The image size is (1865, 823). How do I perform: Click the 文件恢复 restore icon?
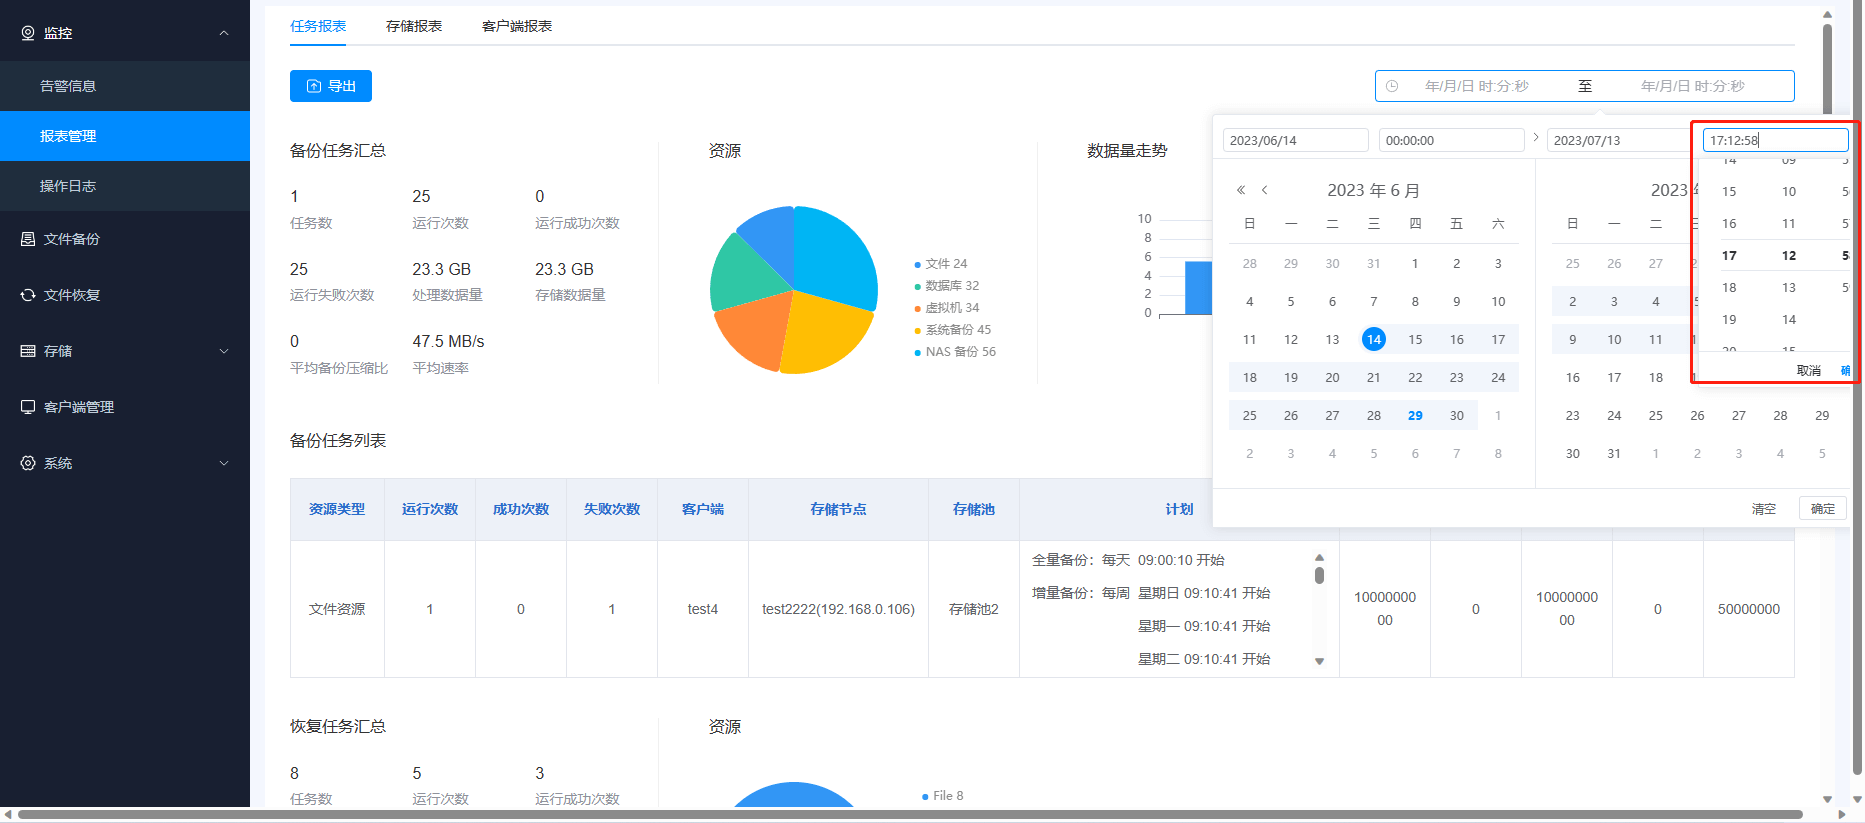28,295
